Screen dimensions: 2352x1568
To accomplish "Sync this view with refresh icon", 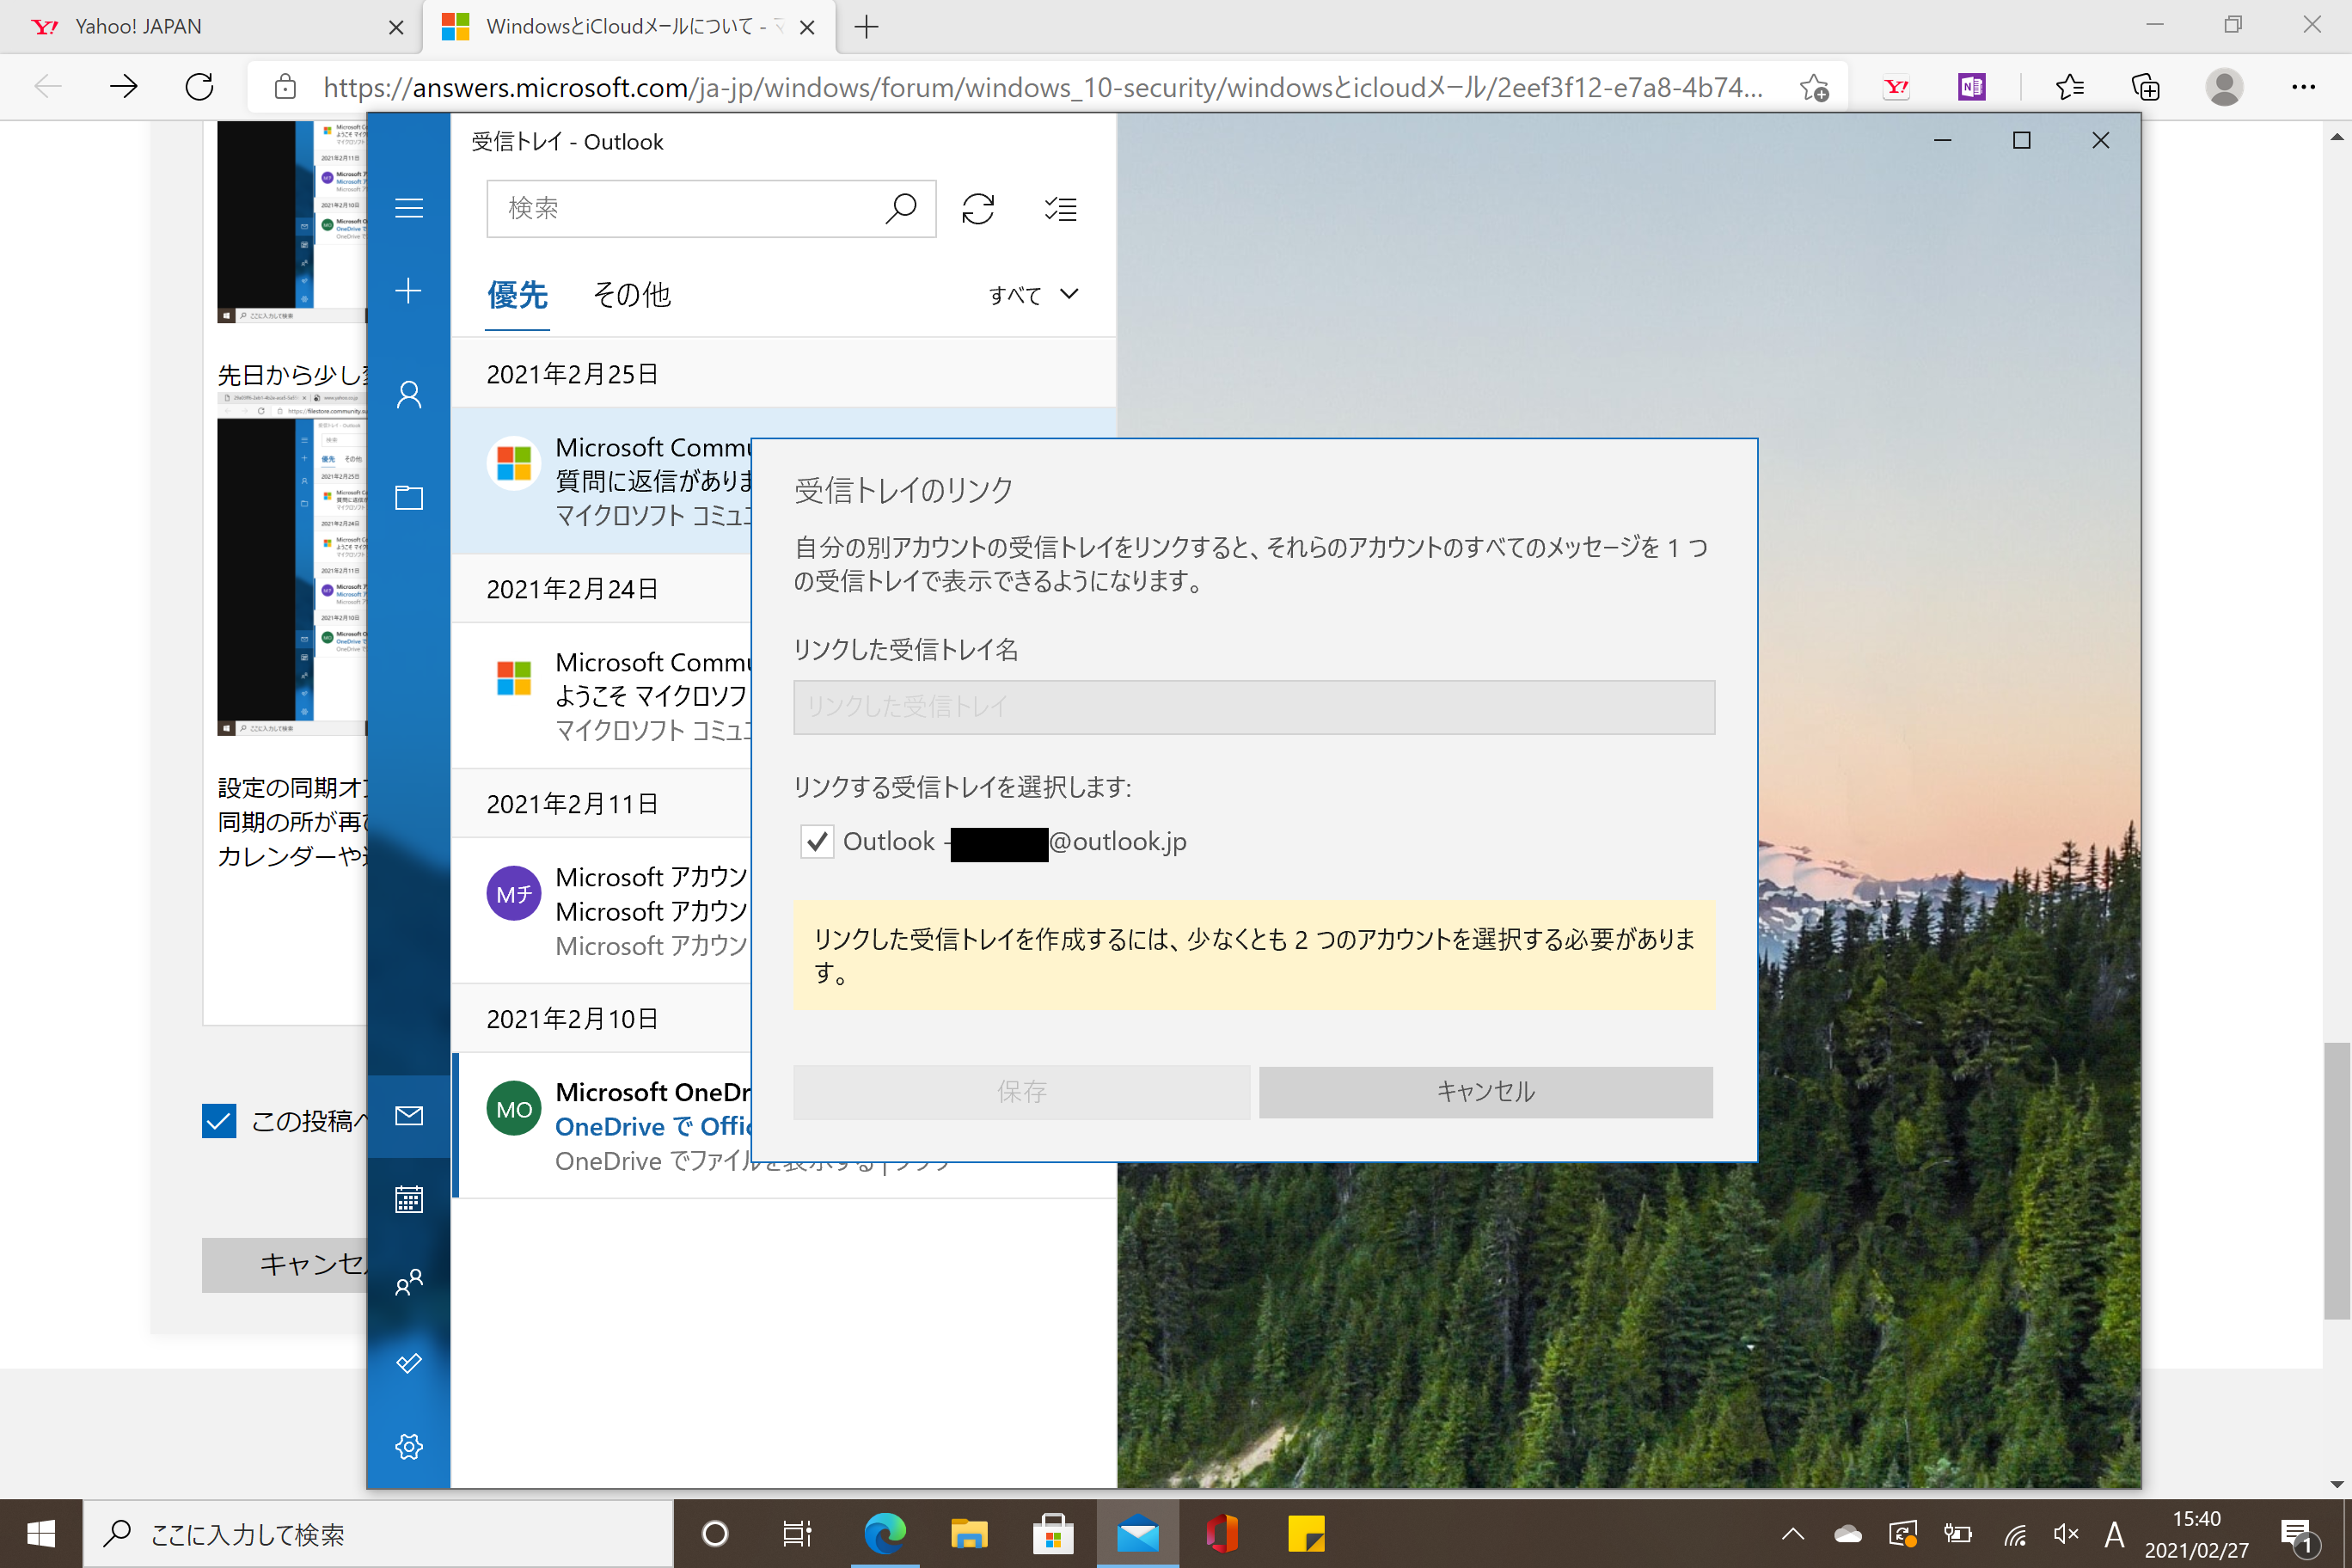I will click(977, 209).
